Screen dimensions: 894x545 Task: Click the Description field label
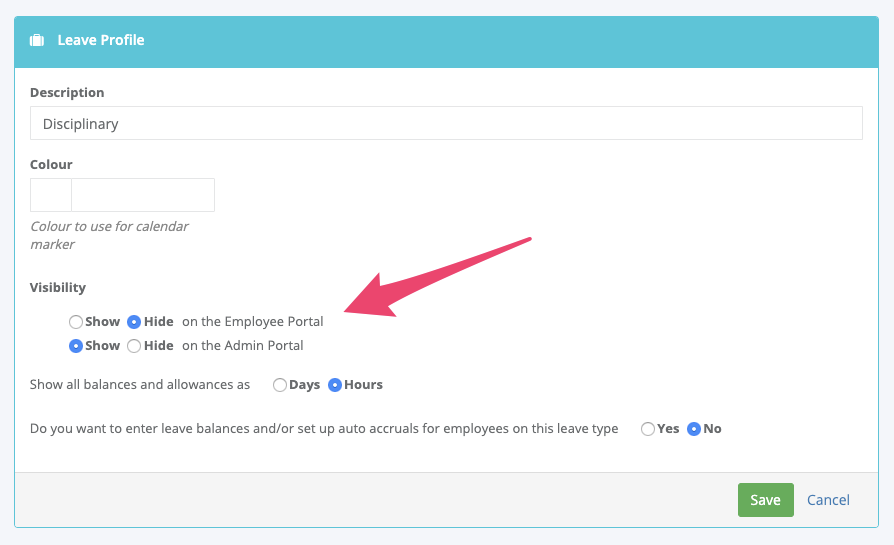(x=67, y=92)
